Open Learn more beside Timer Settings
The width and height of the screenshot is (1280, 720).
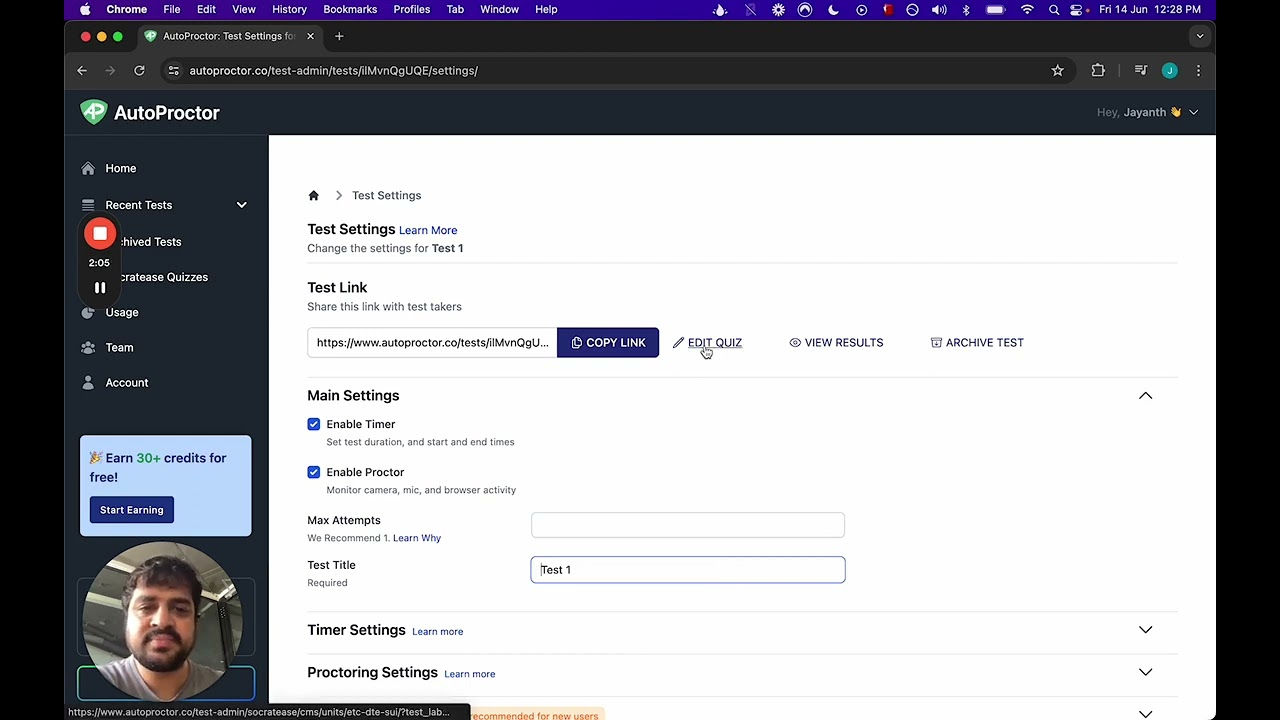(x=437, y=632)
